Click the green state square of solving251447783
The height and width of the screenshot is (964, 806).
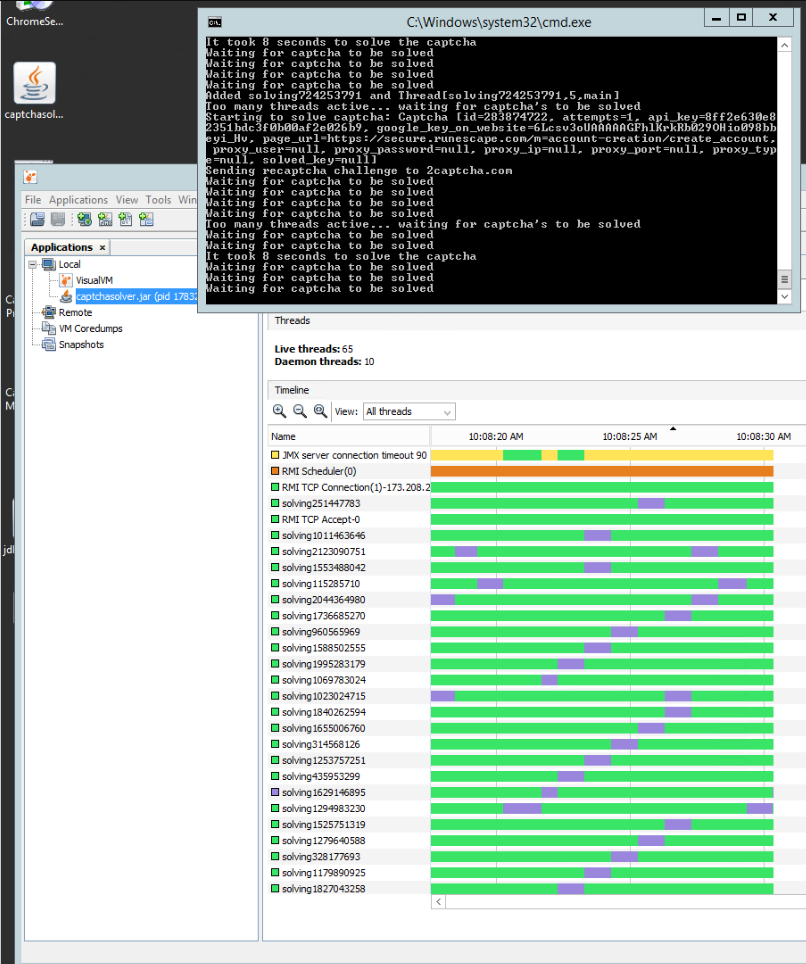[x=275, y=503]
